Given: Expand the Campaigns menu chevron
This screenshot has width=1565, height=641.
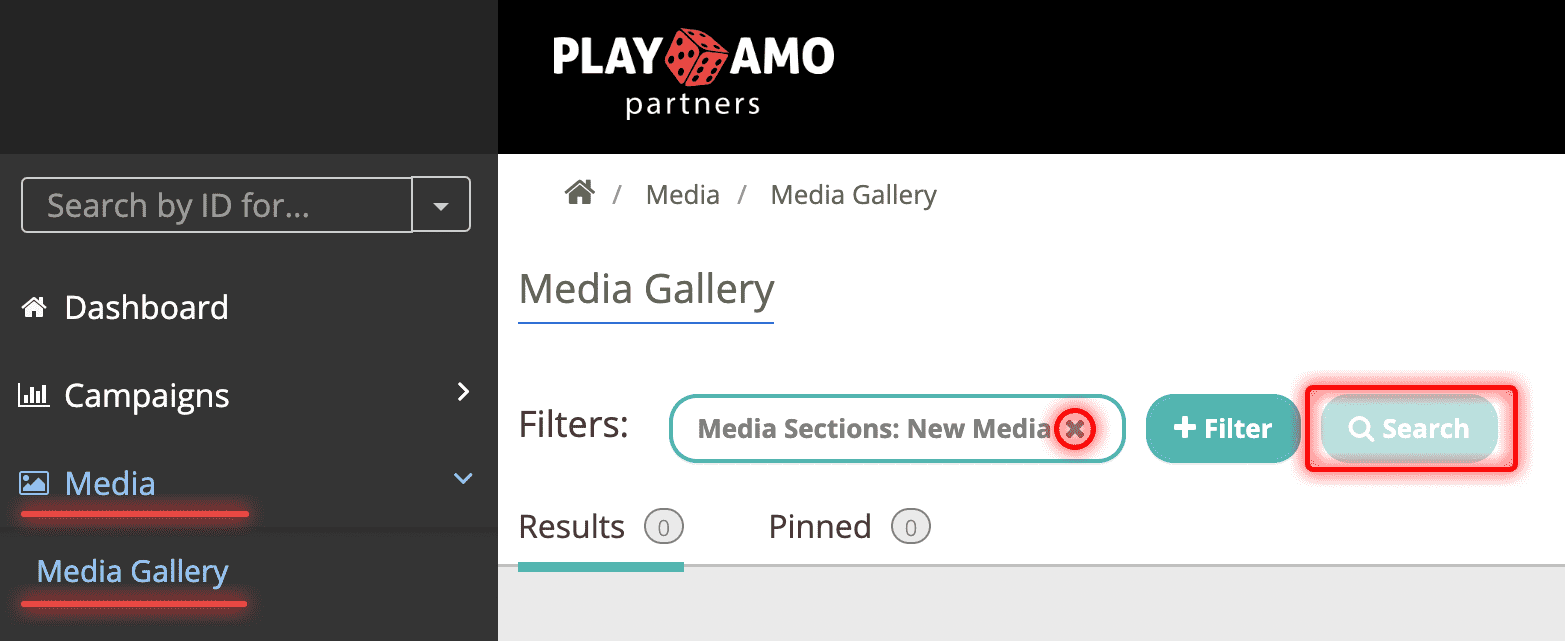Looking at the screenshot, I should tap(463, 392).
